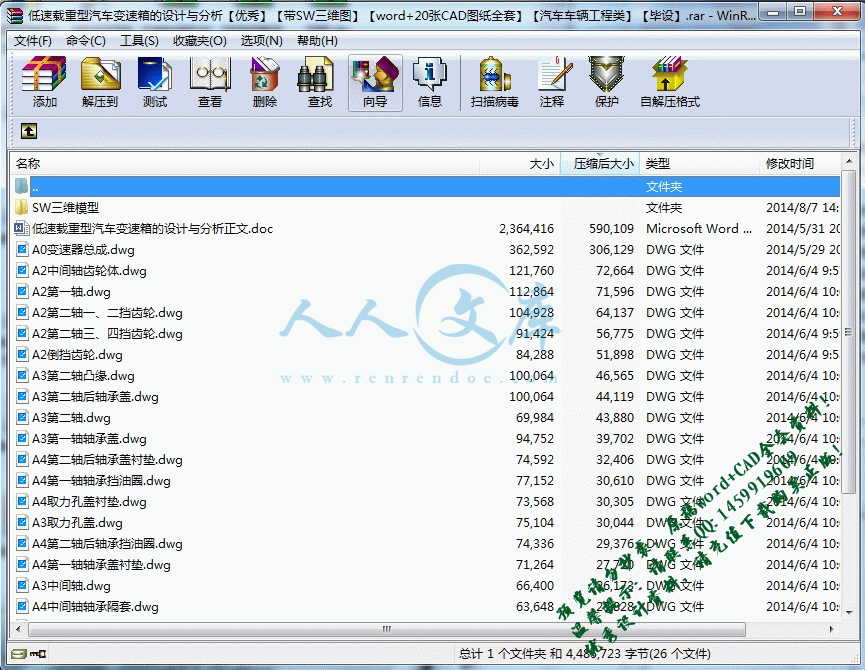The image size is (865, 670).
Task: Click the horizontal scrollbar thumb
Action: point(387,629)
